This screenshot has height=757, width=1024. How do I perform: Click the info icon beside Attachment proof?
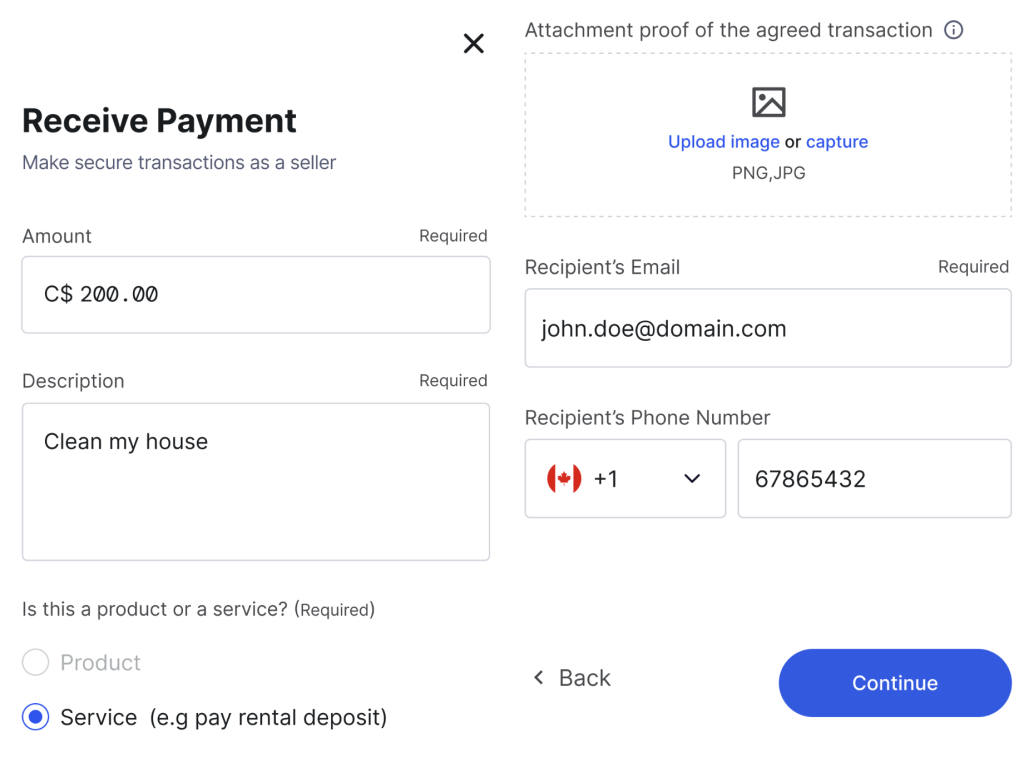953,30
